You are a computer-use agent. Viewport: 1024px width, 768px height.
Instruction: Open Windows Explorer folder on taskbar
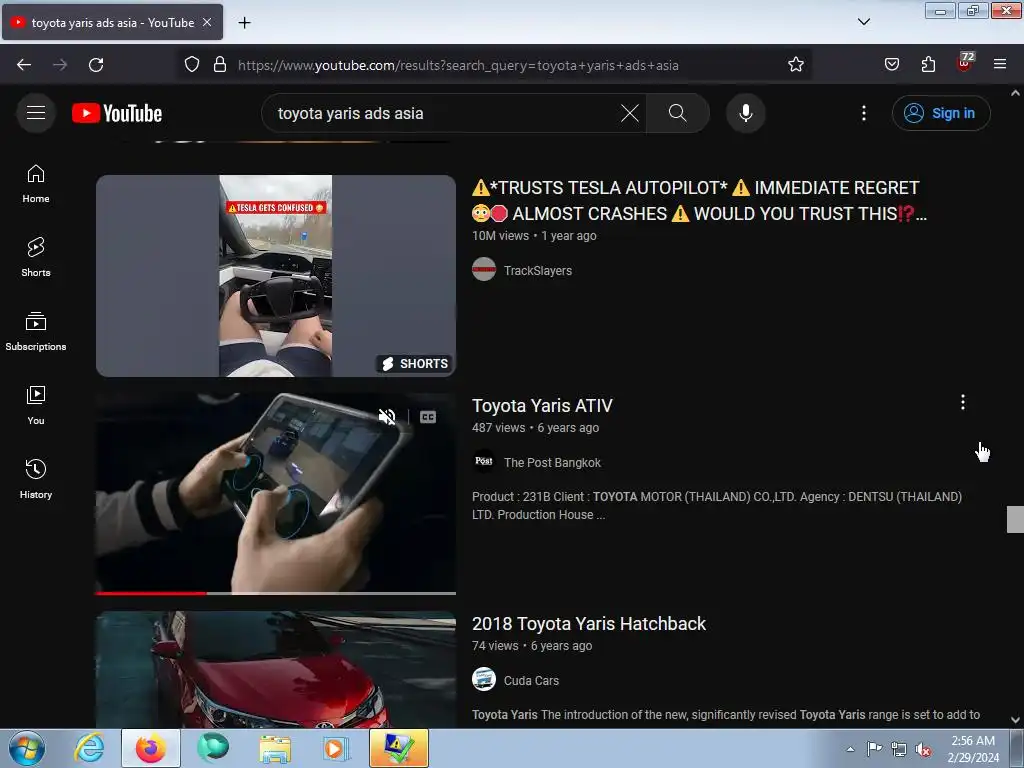pos(275,748)
